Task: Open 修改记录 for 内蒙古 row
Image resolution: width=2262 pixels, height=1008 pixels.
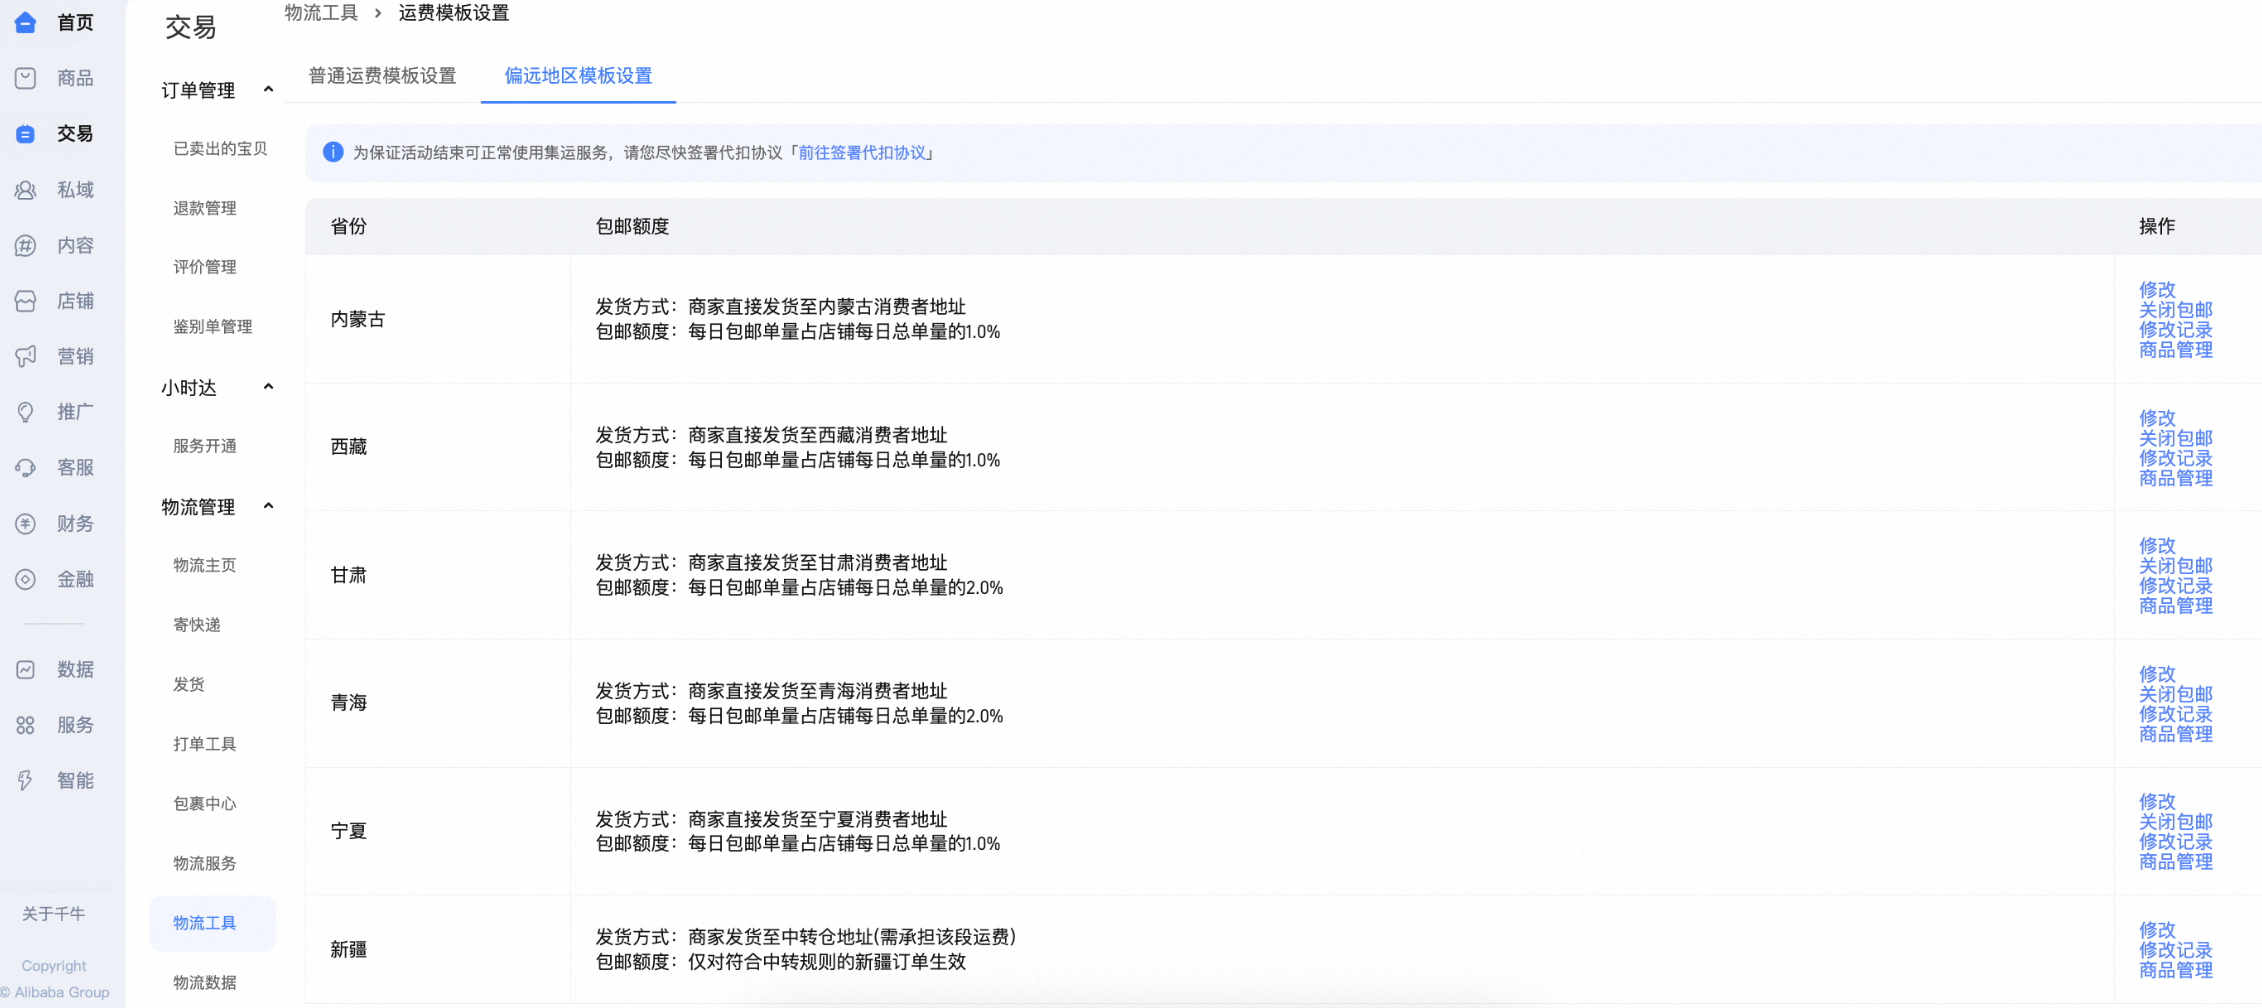Action: coord(2176,329)
